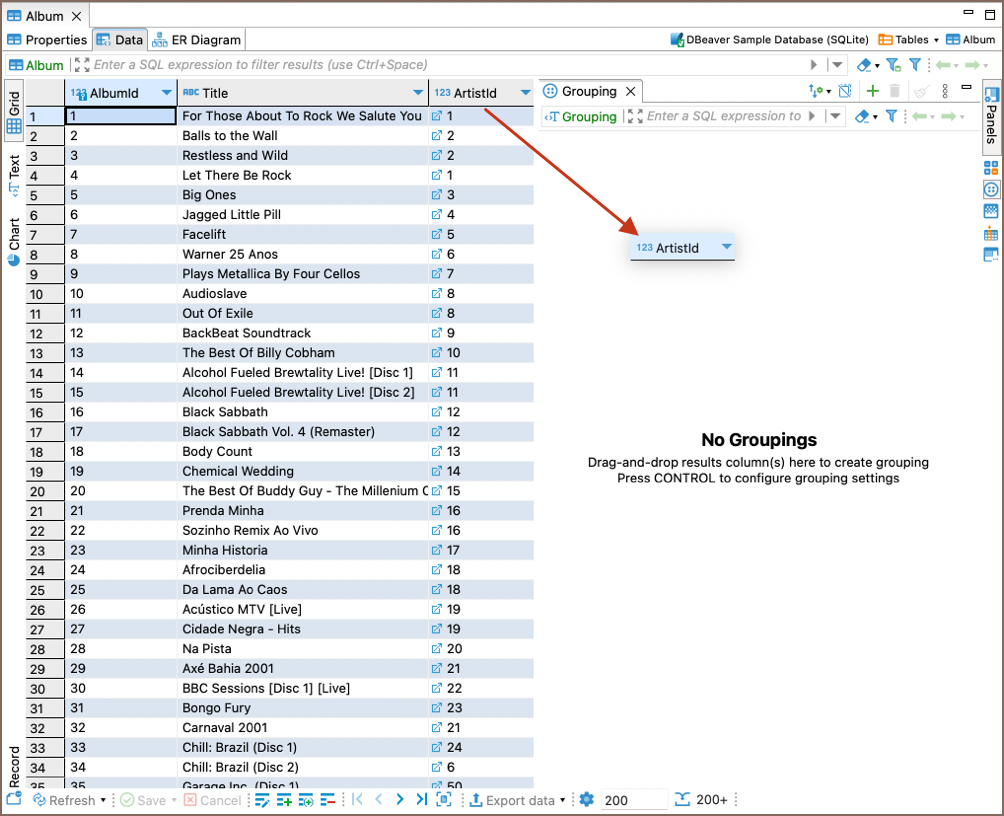Open the Grouping panel icon in right sidebar
This screenshot has width=1004, height=816.
991,189
